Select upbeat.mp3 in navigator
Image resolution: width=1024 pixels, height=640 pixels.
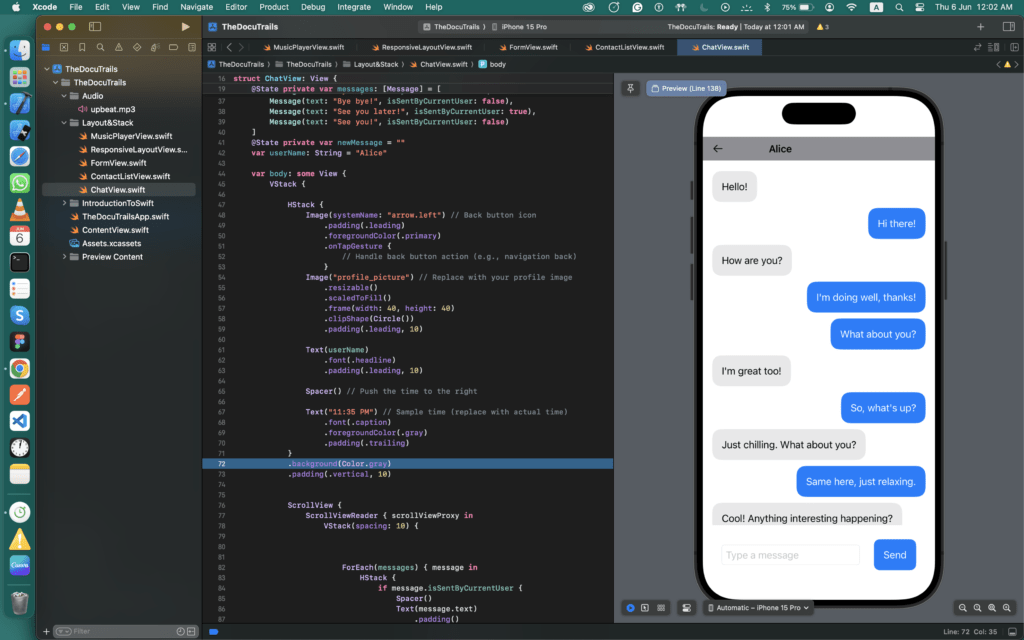click(x=112, y=109)
